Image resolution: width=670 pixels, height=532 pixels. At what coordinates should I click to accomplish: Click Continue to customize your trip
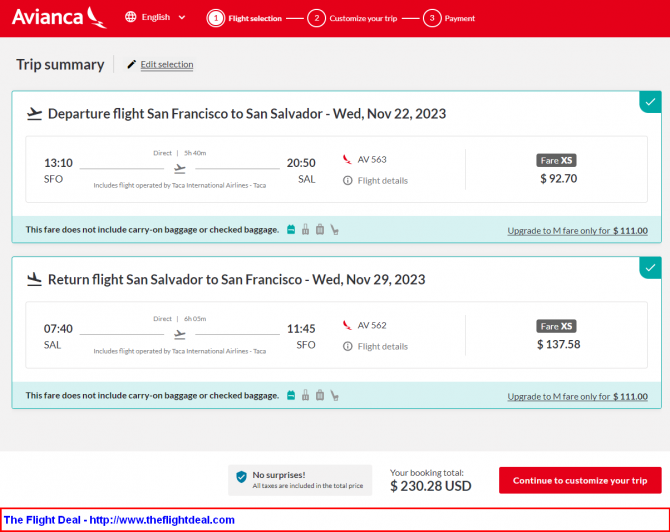click(x=580, y=480)
